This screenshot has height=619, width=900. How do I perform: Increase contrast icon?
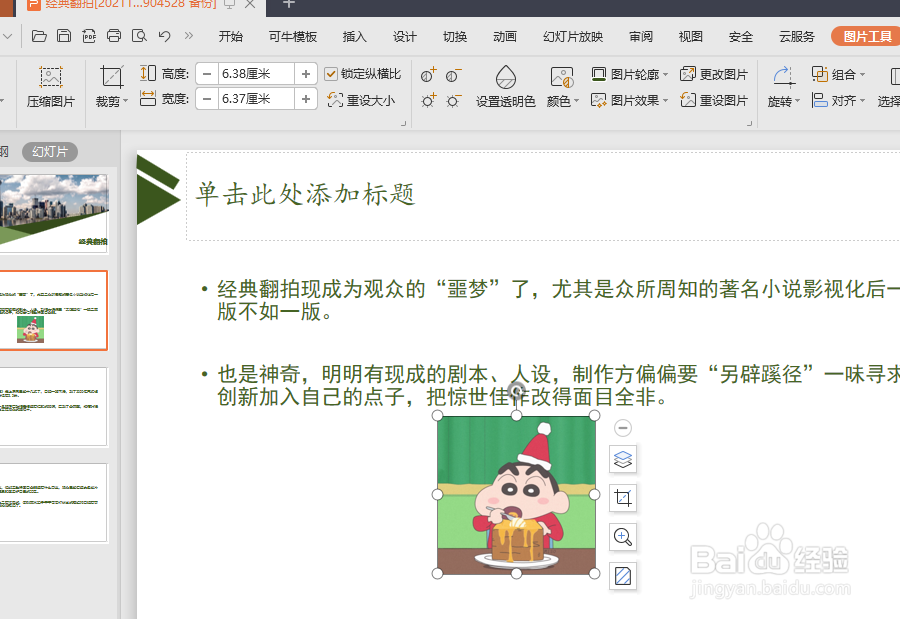429,75
